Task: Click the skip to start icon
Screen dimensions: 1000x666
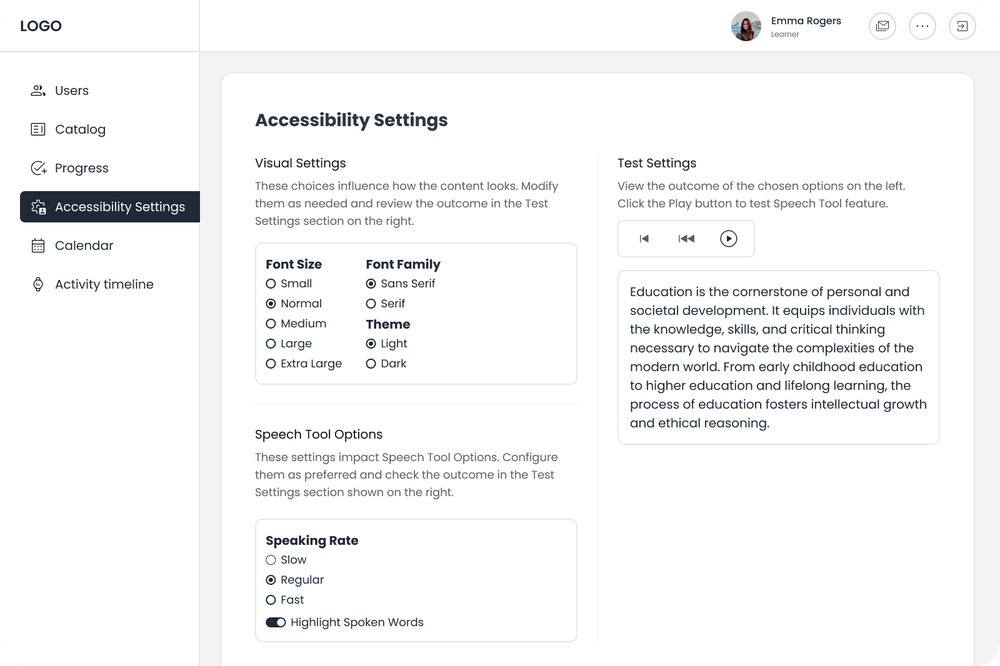Action: (x=644, y=239)
